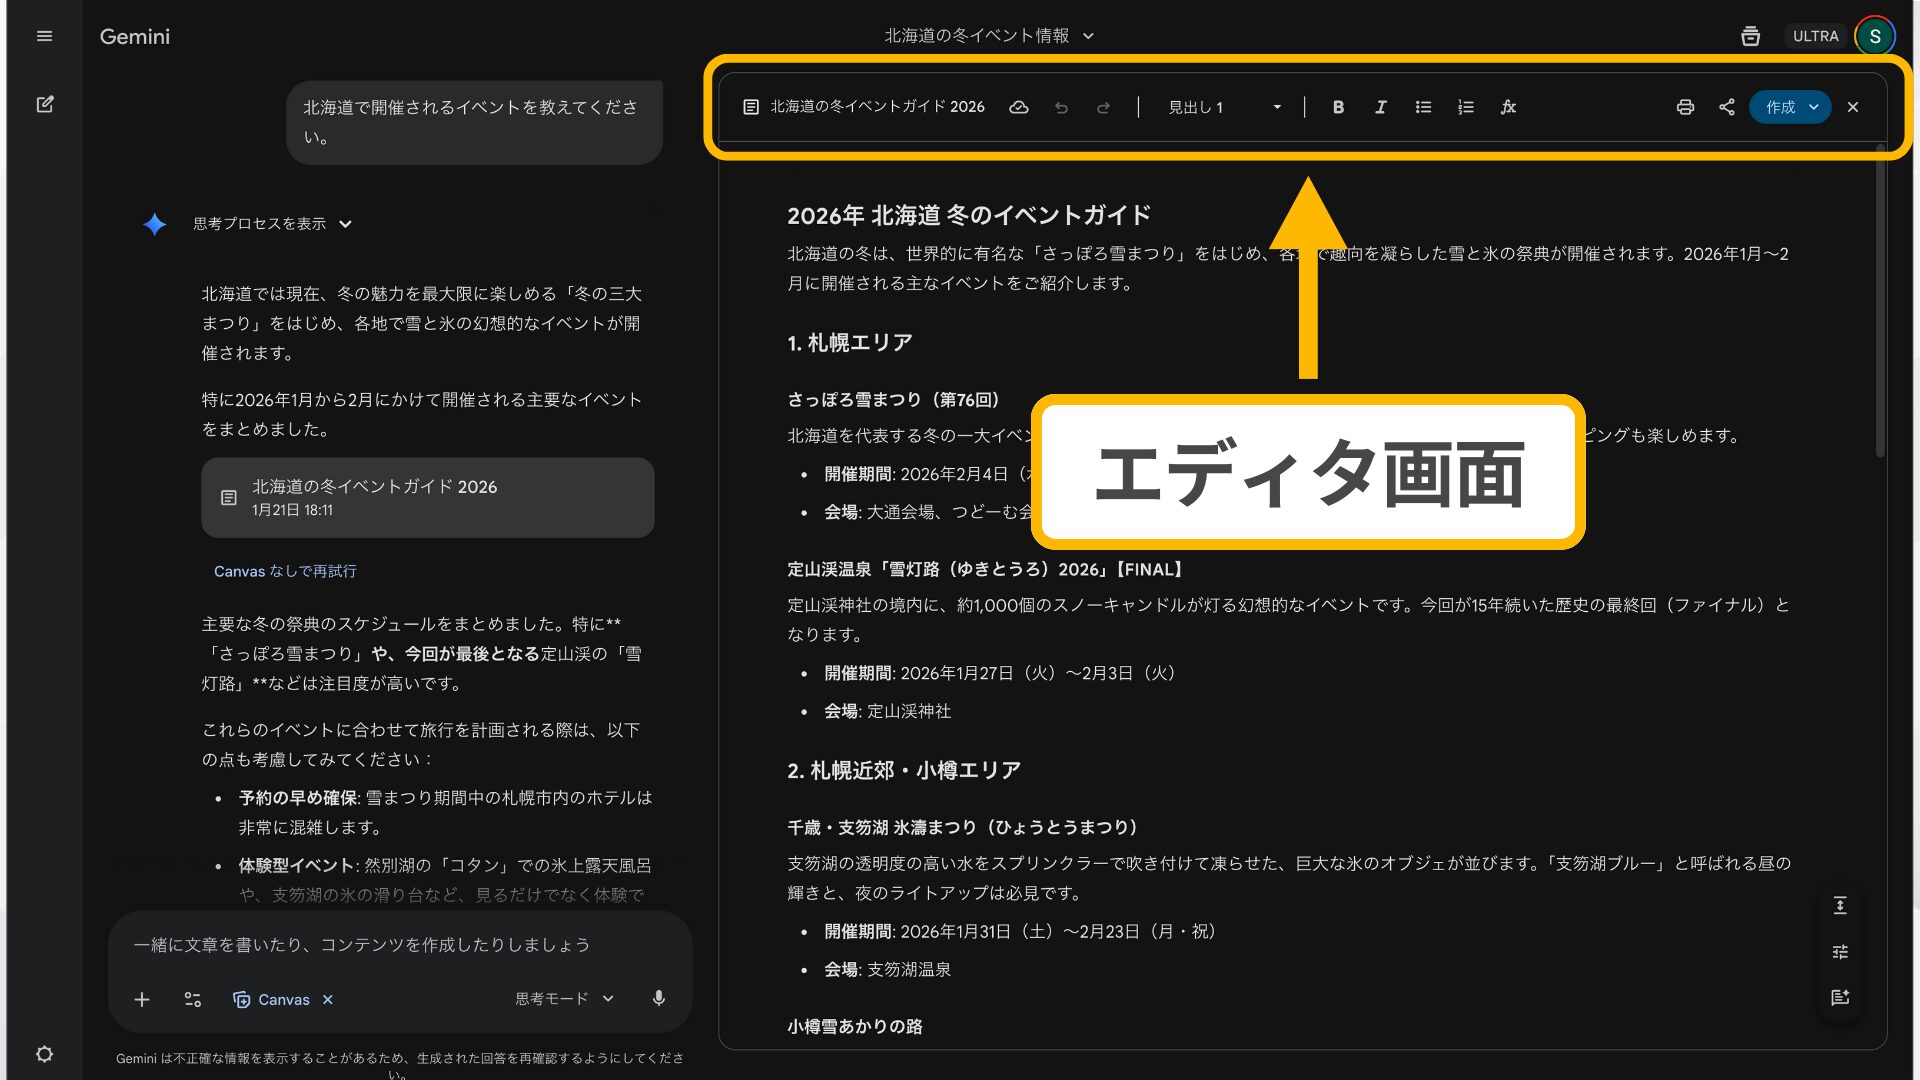The width and height of the screenshot is (1920, 1080).
Task: Start voice input with the microphone
Action: coord(658,998)
